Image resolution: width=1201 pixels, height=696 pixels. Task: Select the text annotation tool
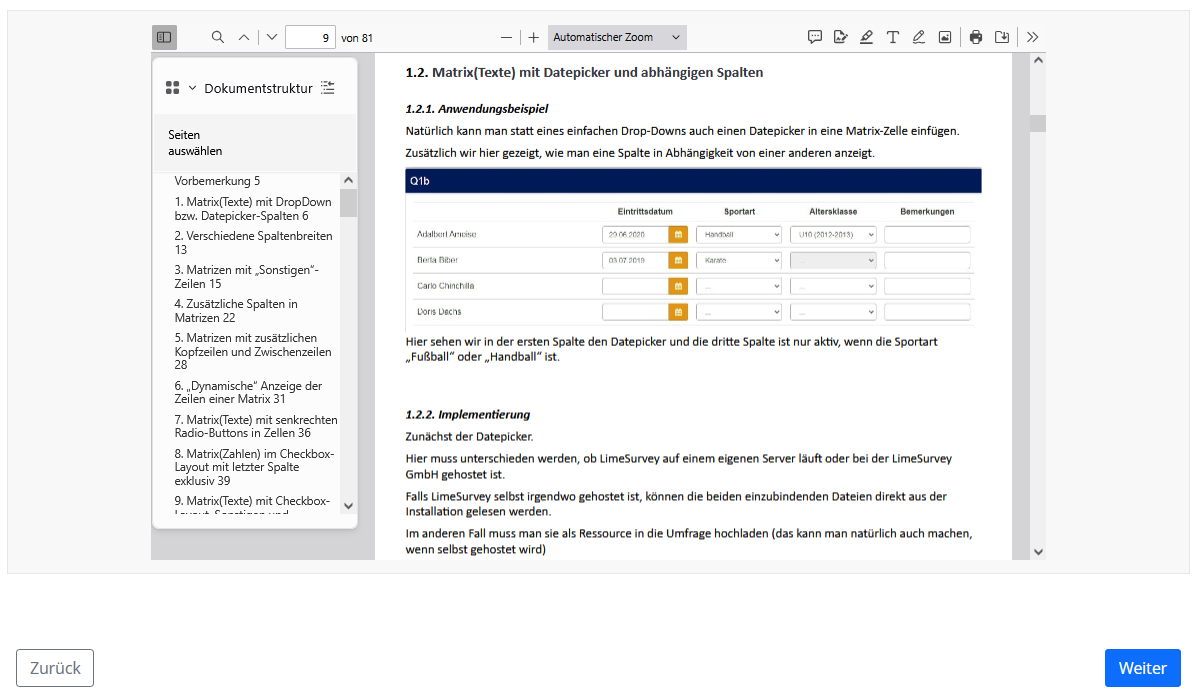(892, 37)
